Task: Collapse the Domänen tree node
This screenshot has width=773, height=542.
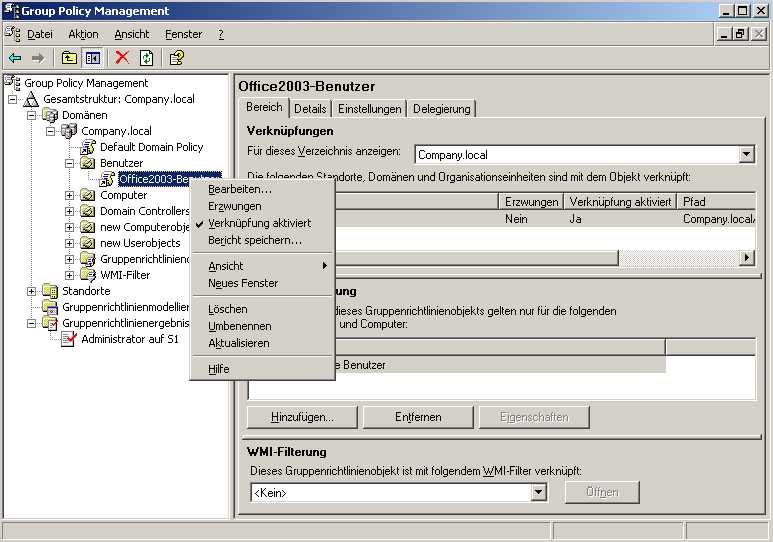Action: point(32,115)
